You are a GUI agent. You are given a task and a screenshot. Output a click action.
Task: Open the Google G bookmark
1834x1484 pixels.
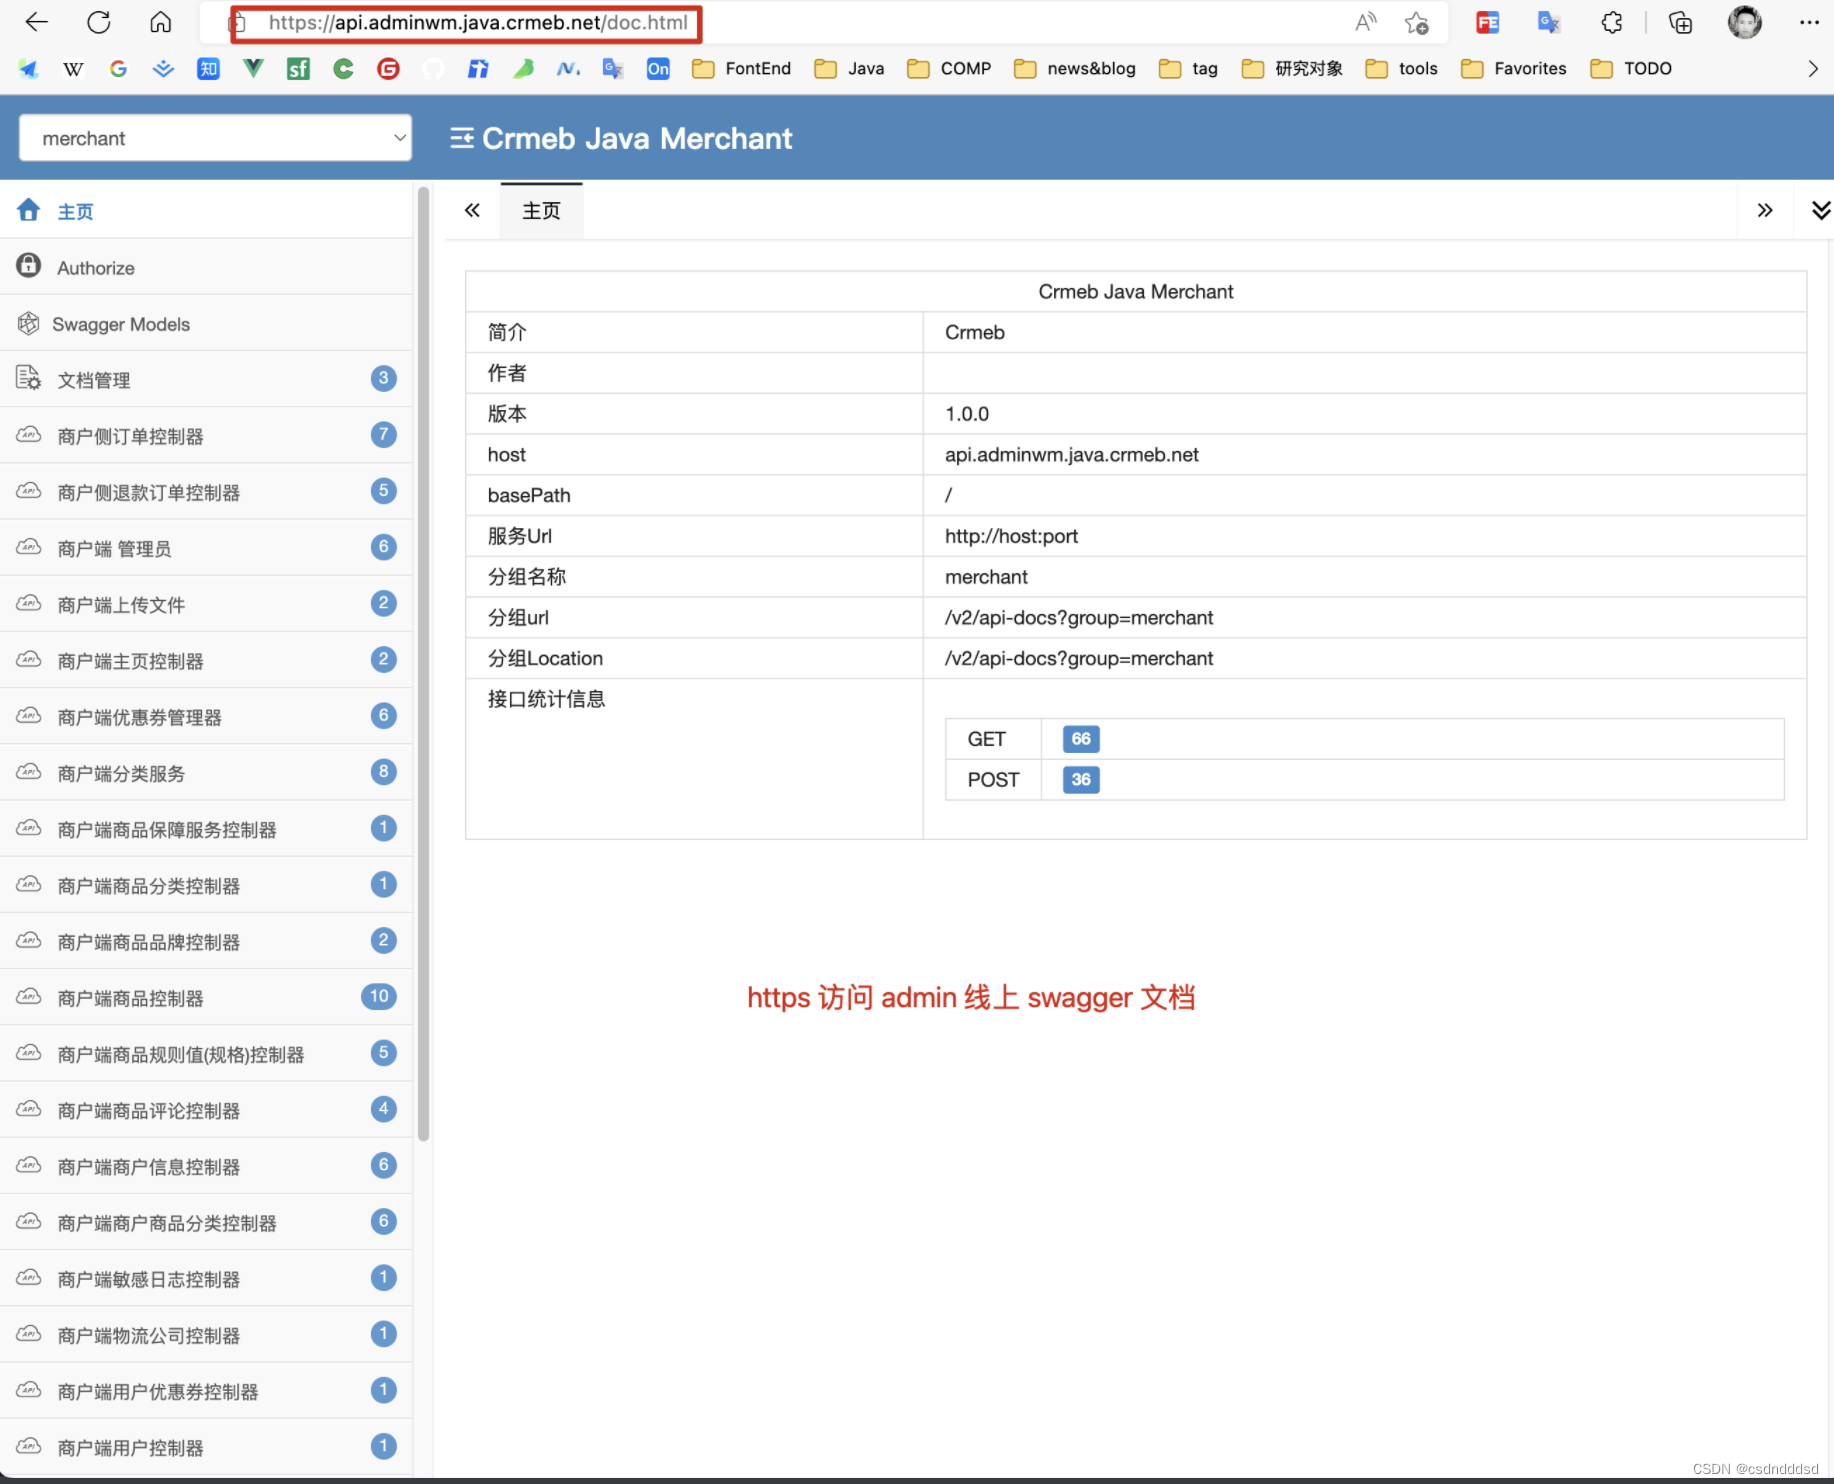click(118, 68)
